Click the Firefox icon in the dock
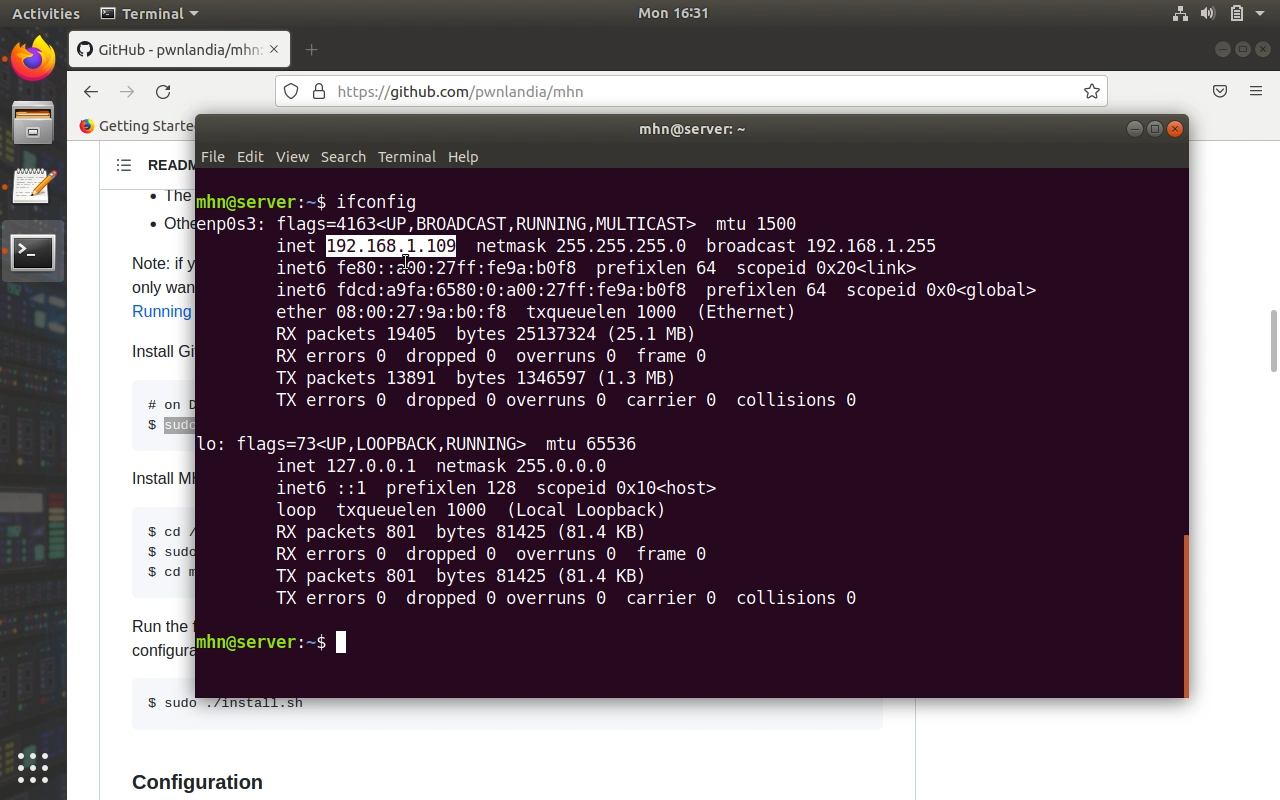The height and width of the screenshot is (800, 1280). point(33,59)
